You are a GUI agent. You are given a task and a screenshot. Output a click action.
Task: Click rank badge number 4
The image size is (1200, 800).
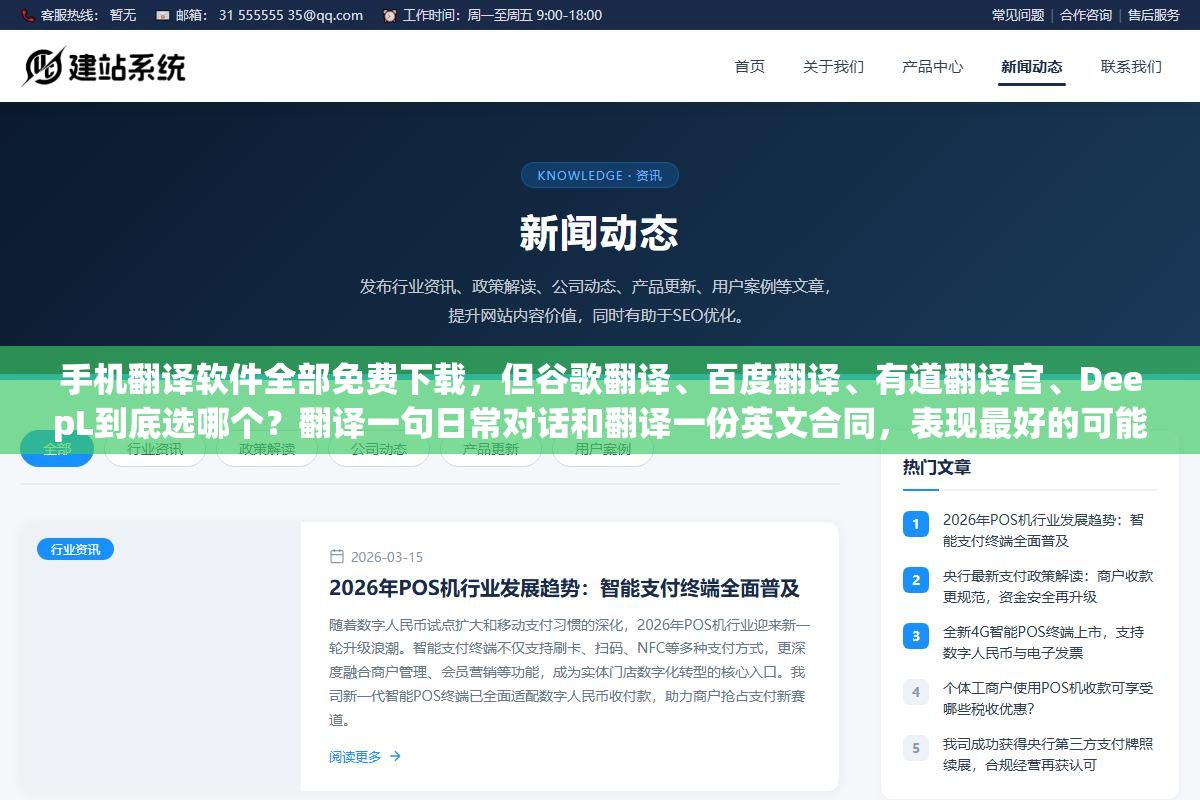tap(915, 691)
